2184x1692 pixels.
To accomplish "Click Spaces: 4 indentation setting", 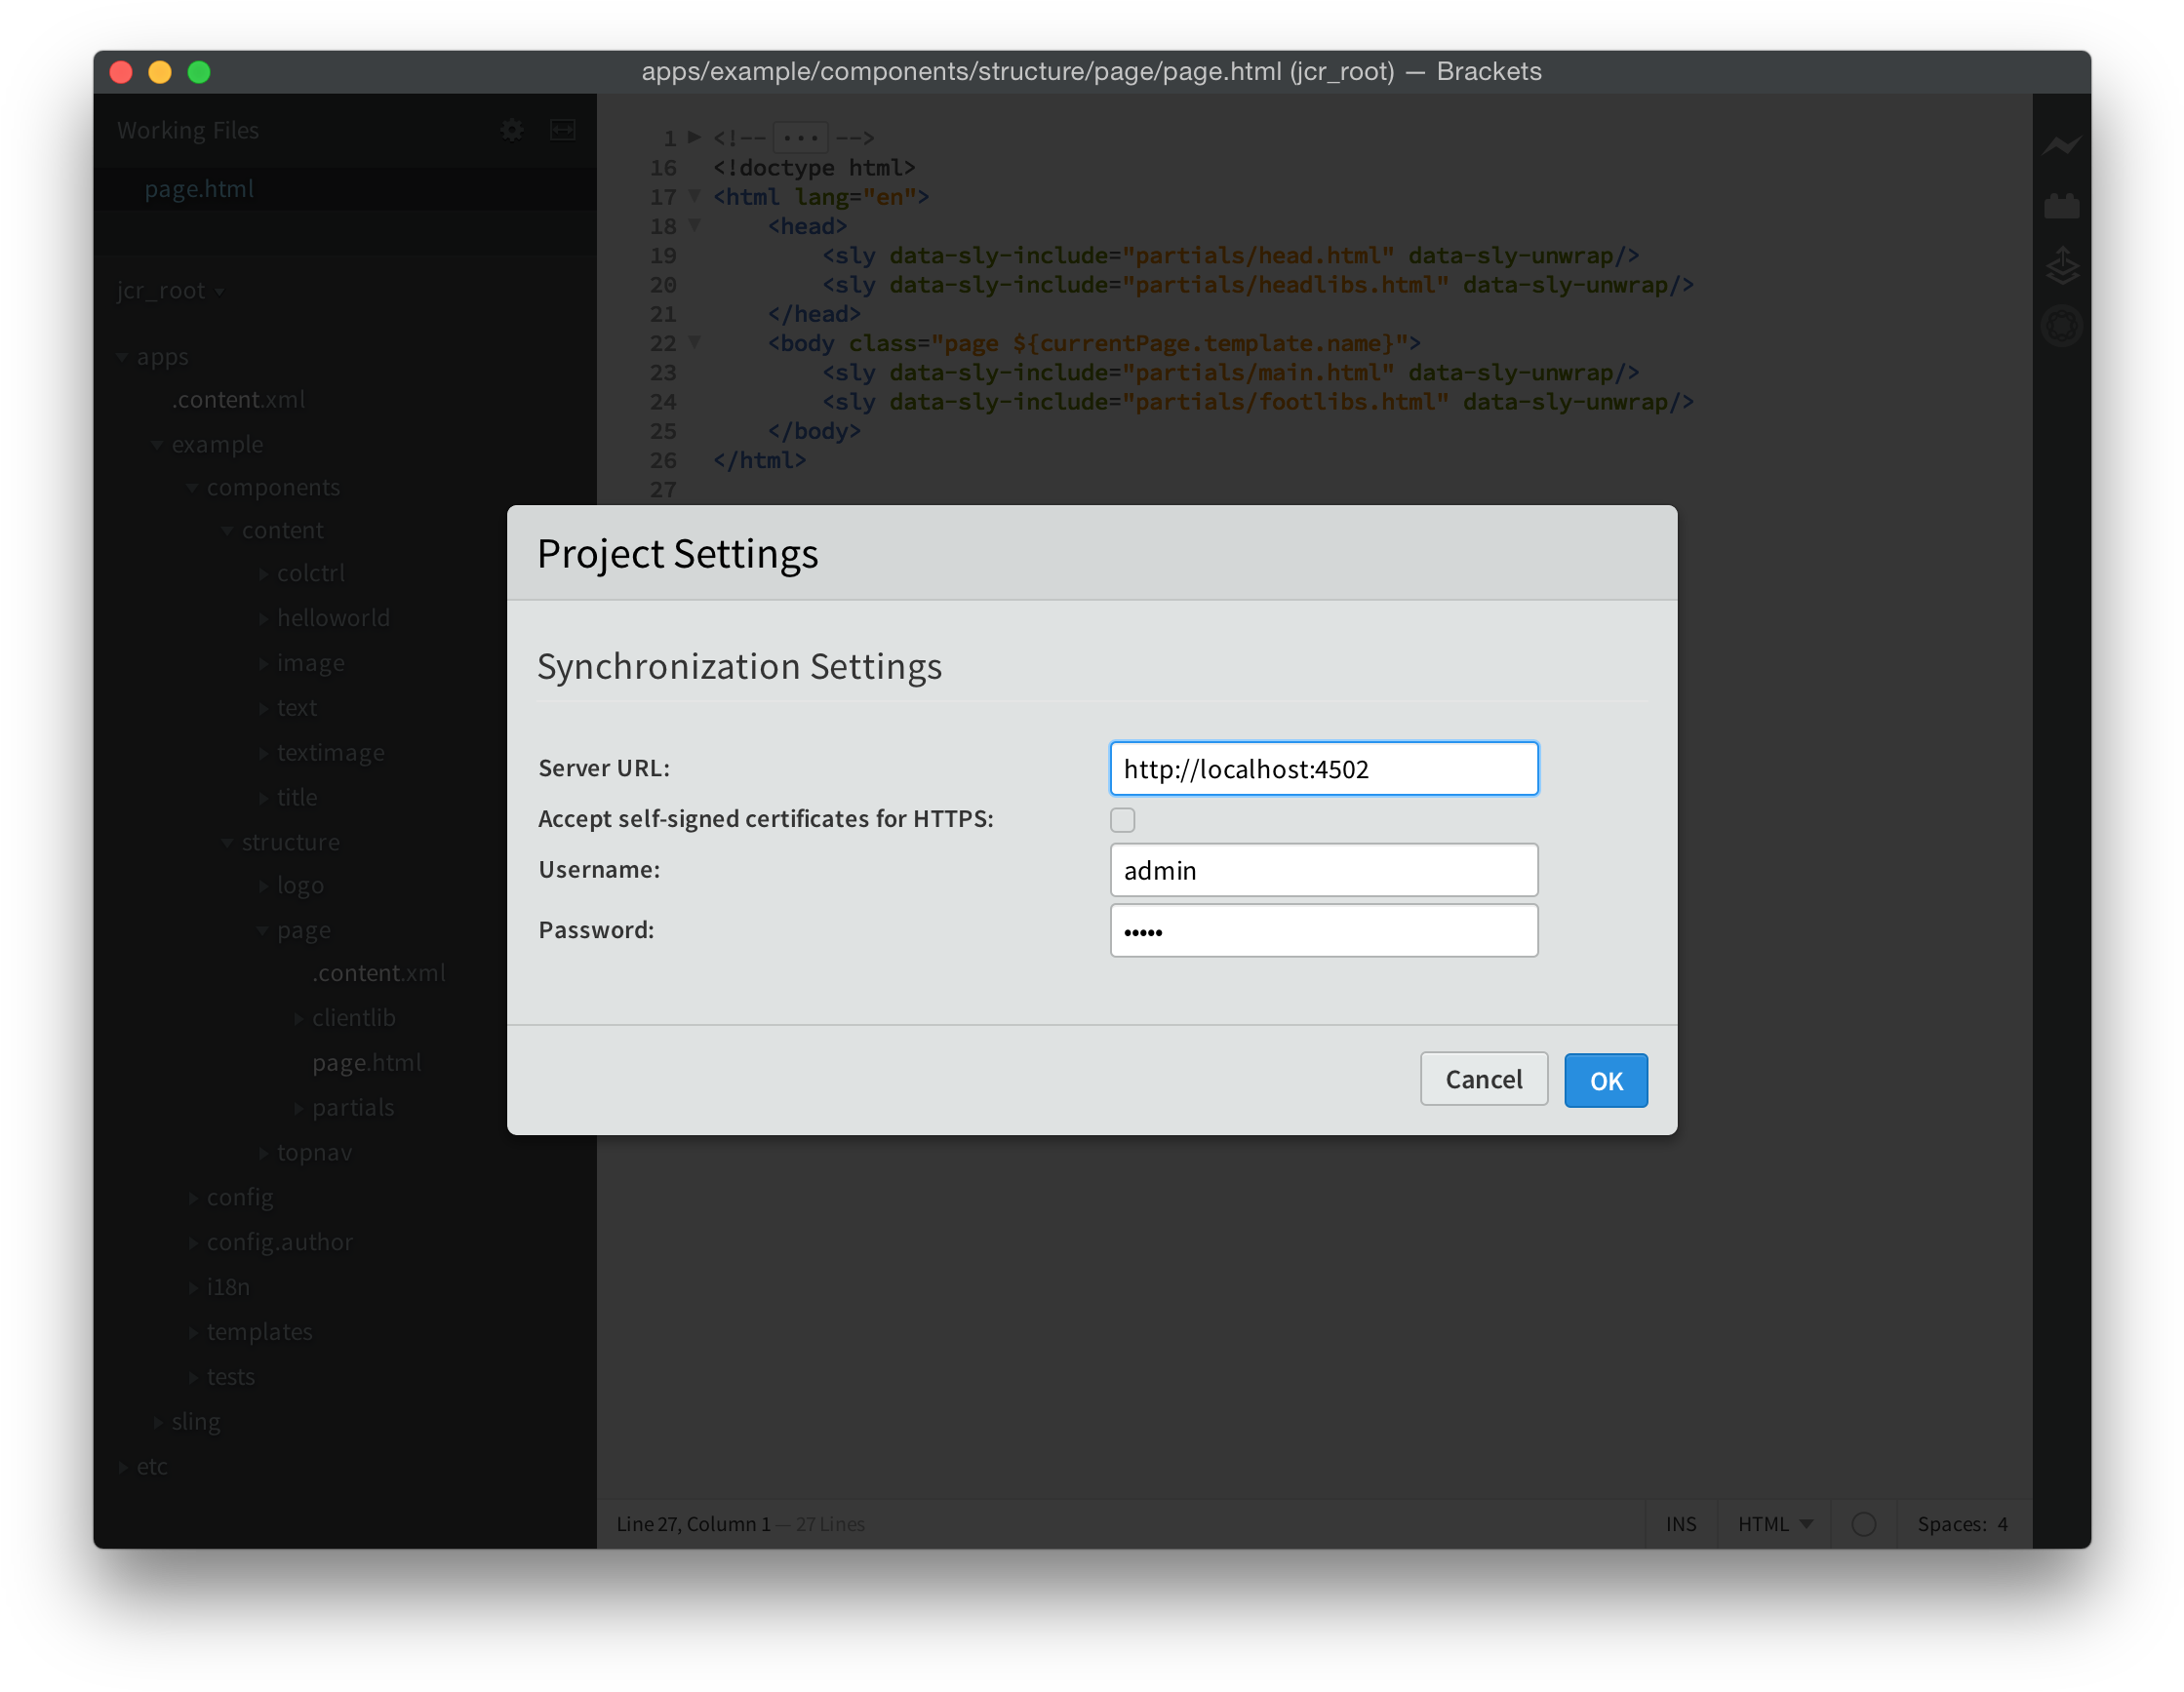I will coord(1963,1524).
